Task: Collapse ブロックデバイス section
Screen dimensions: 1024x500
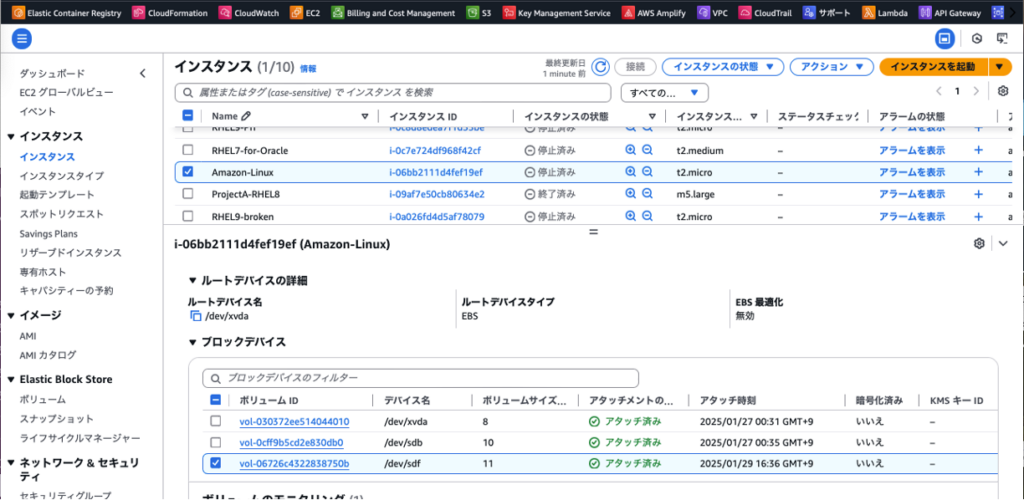Action: 192,342
